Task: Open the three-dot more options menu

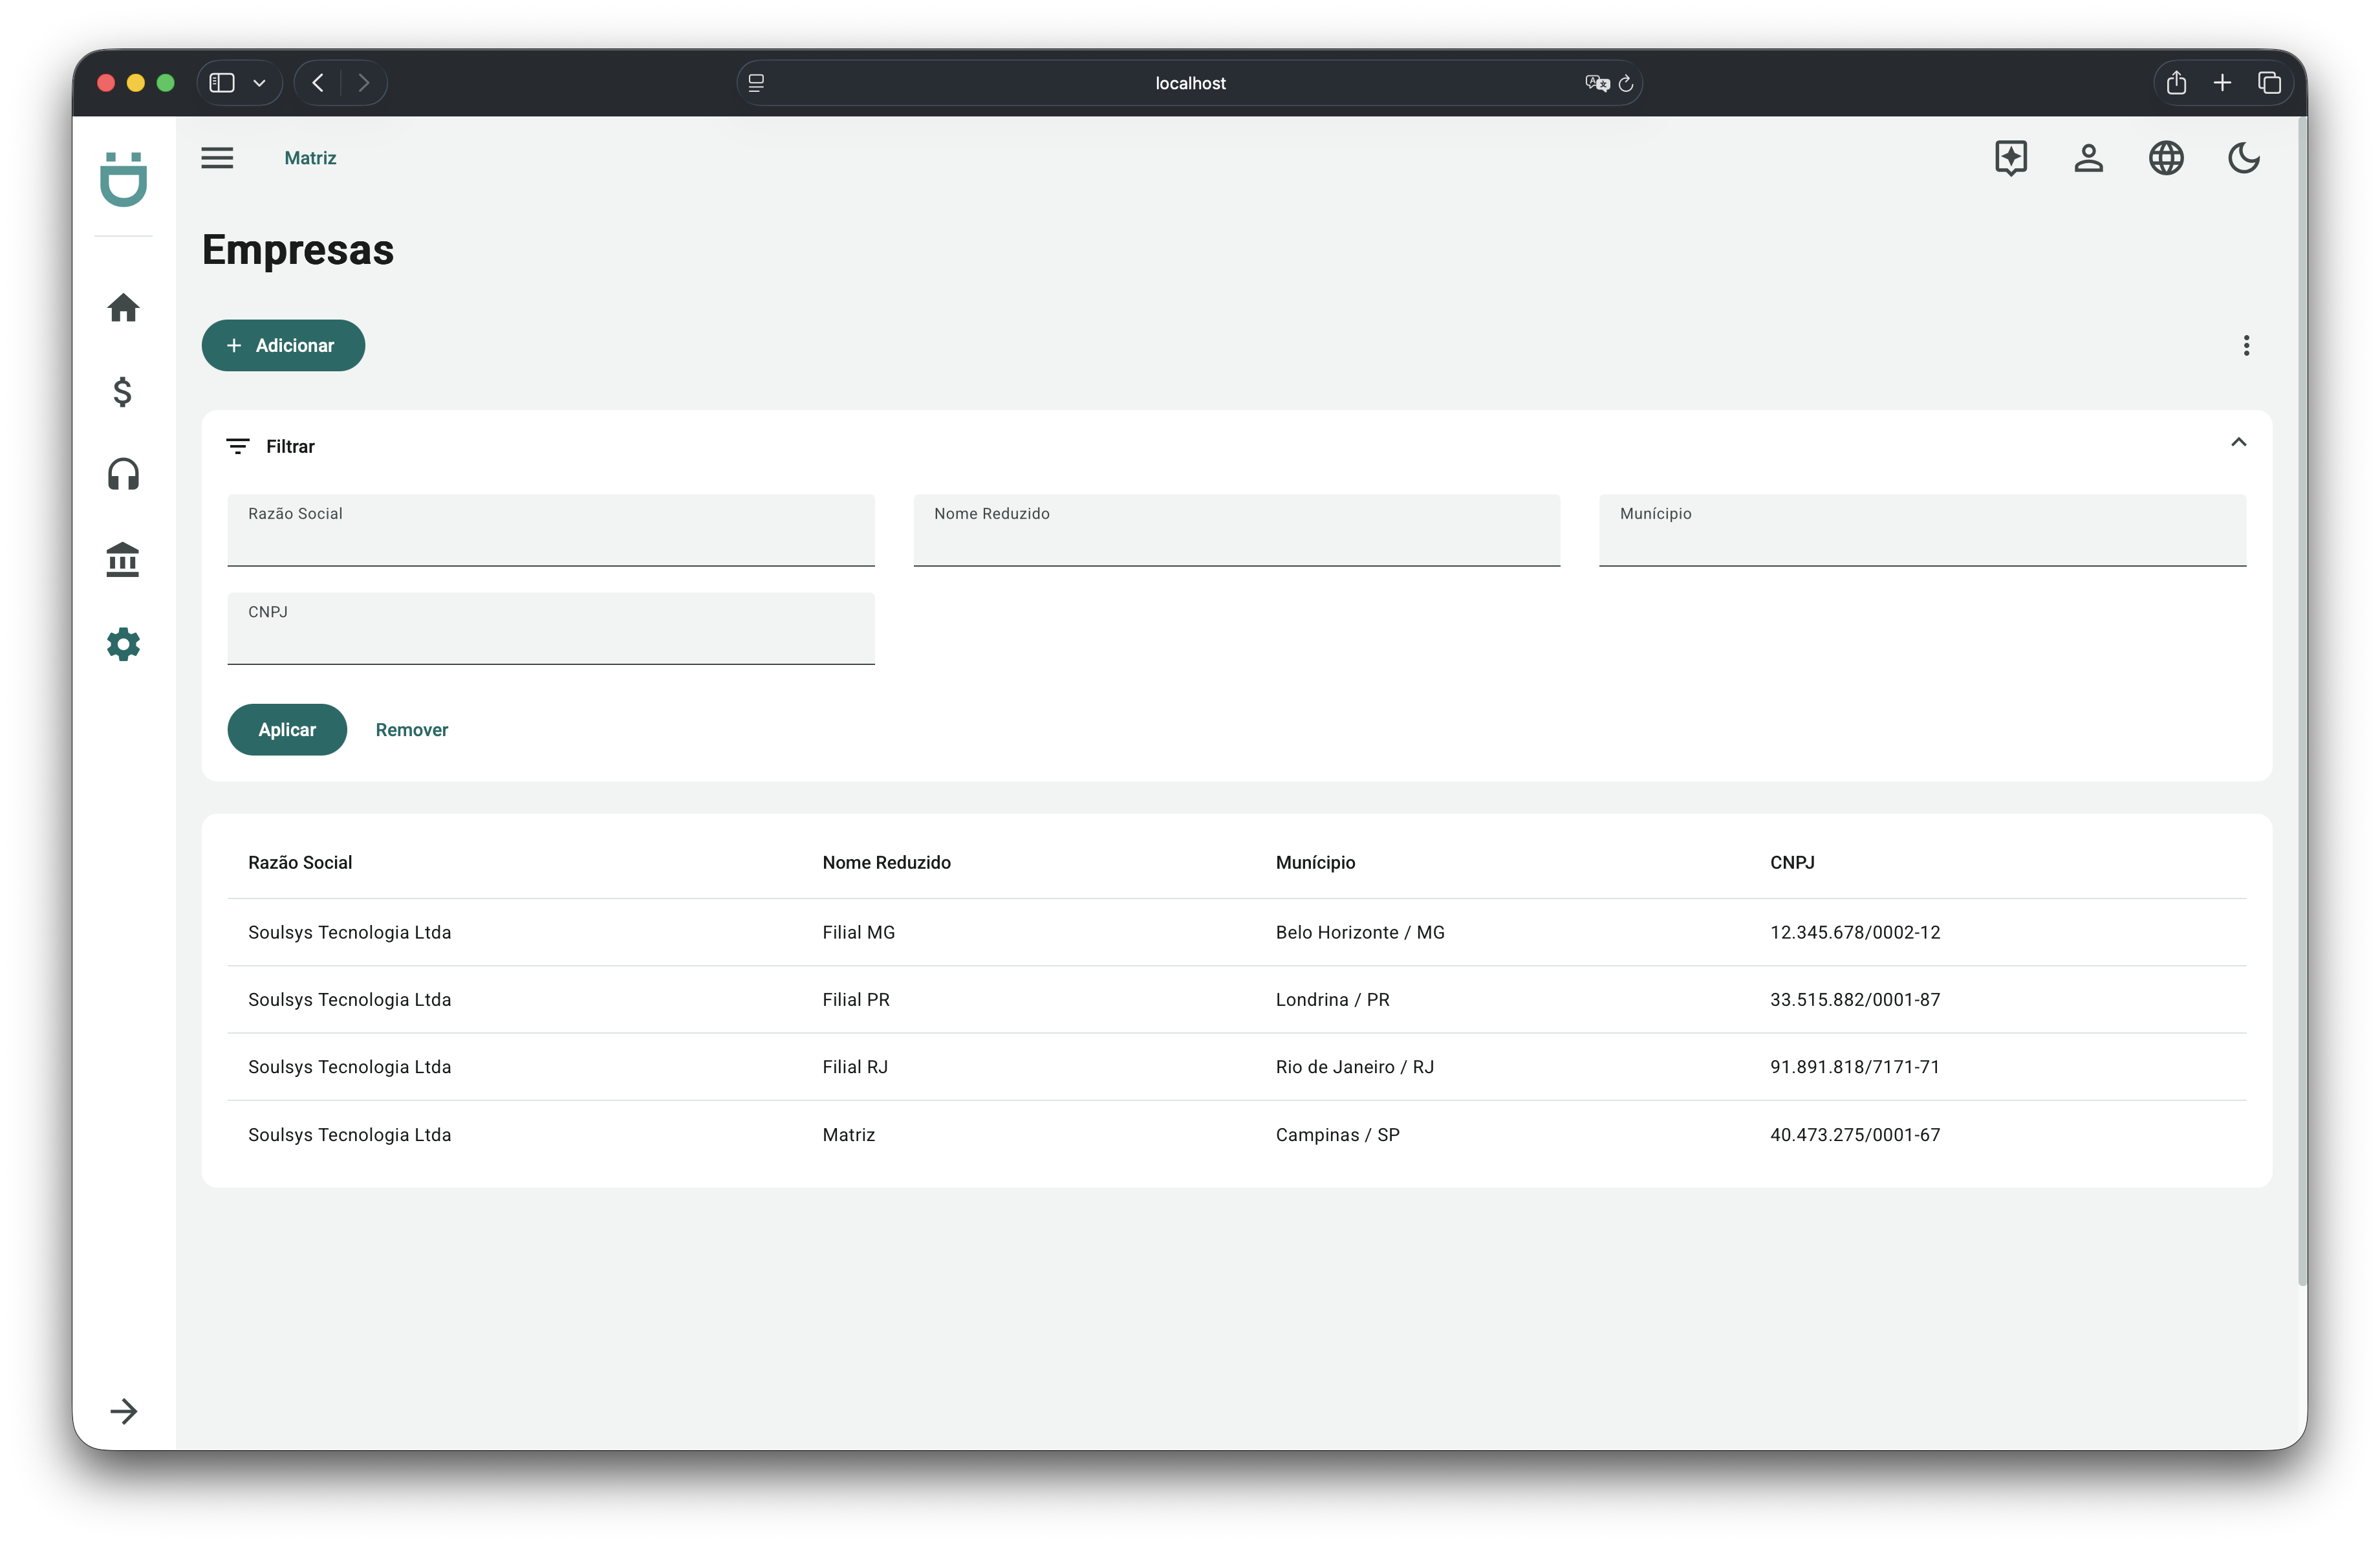Action: 2246,345
